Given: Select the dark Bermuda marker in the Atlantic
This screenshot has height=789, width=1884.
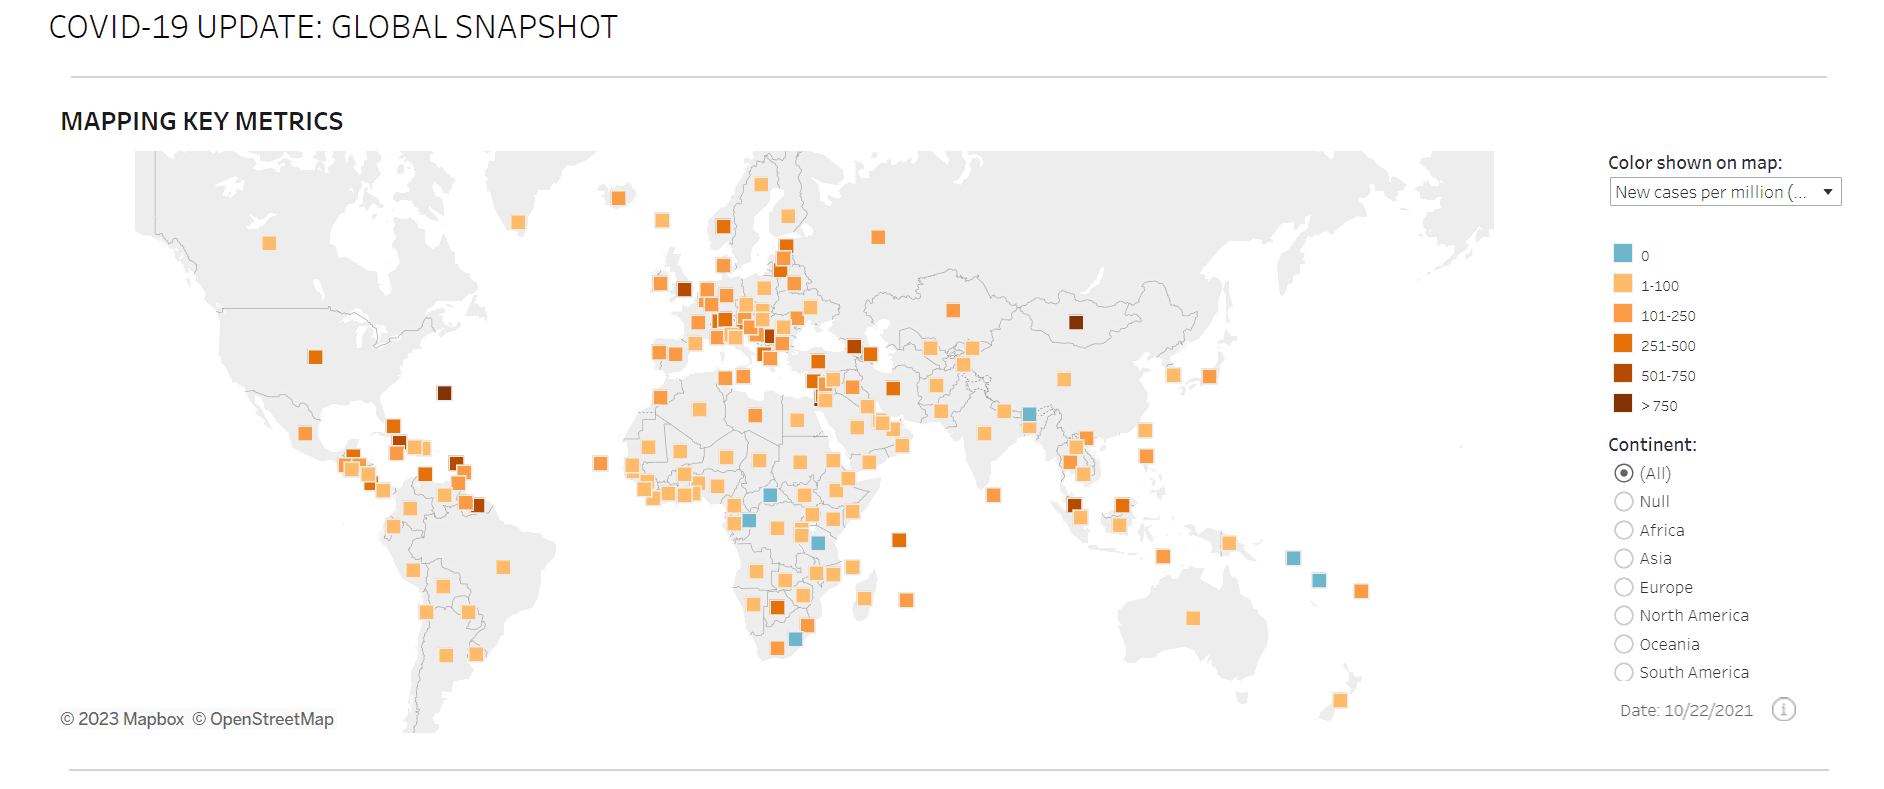Looking at the screenshot, I should click(x=444, y=393).
